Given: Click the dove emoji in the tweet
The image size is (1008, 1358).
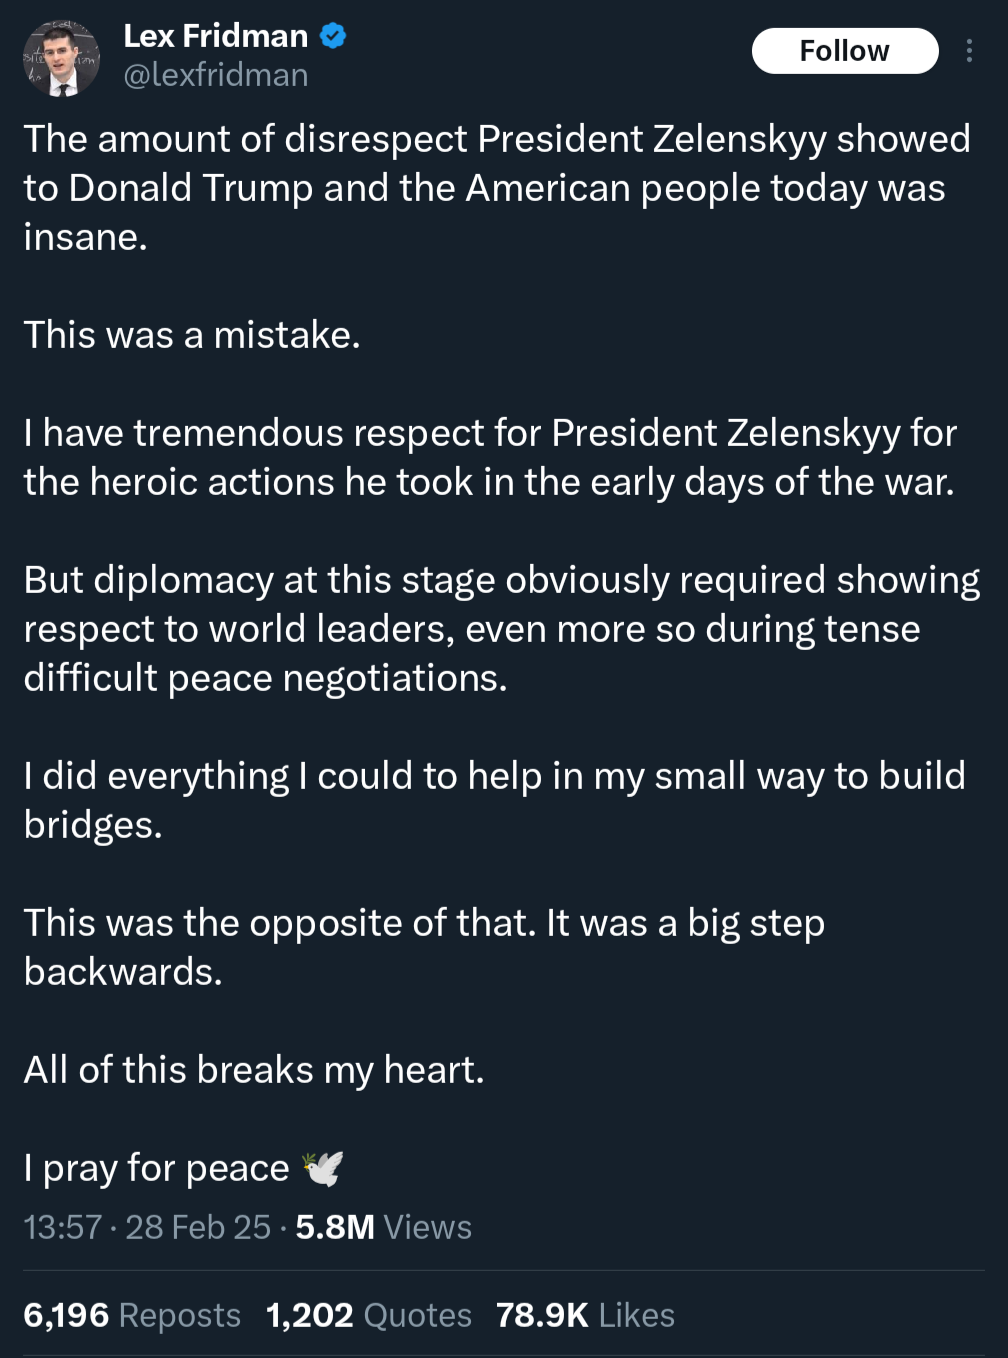Looking at the screenshot, I should tap(323, 1168).
